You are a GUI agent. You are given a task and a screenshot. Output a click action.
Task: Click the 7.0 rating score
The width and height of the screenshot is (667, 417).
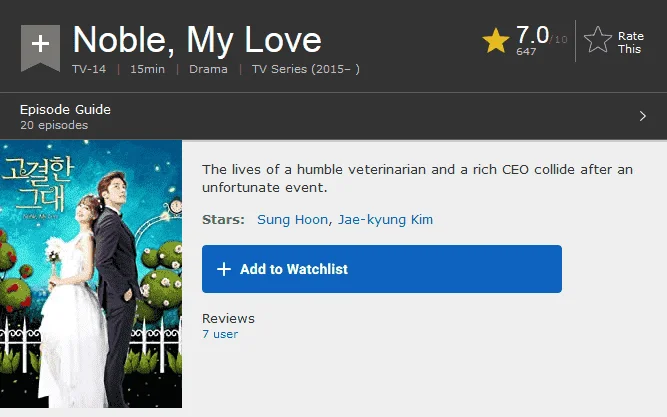tap(532, 35)
